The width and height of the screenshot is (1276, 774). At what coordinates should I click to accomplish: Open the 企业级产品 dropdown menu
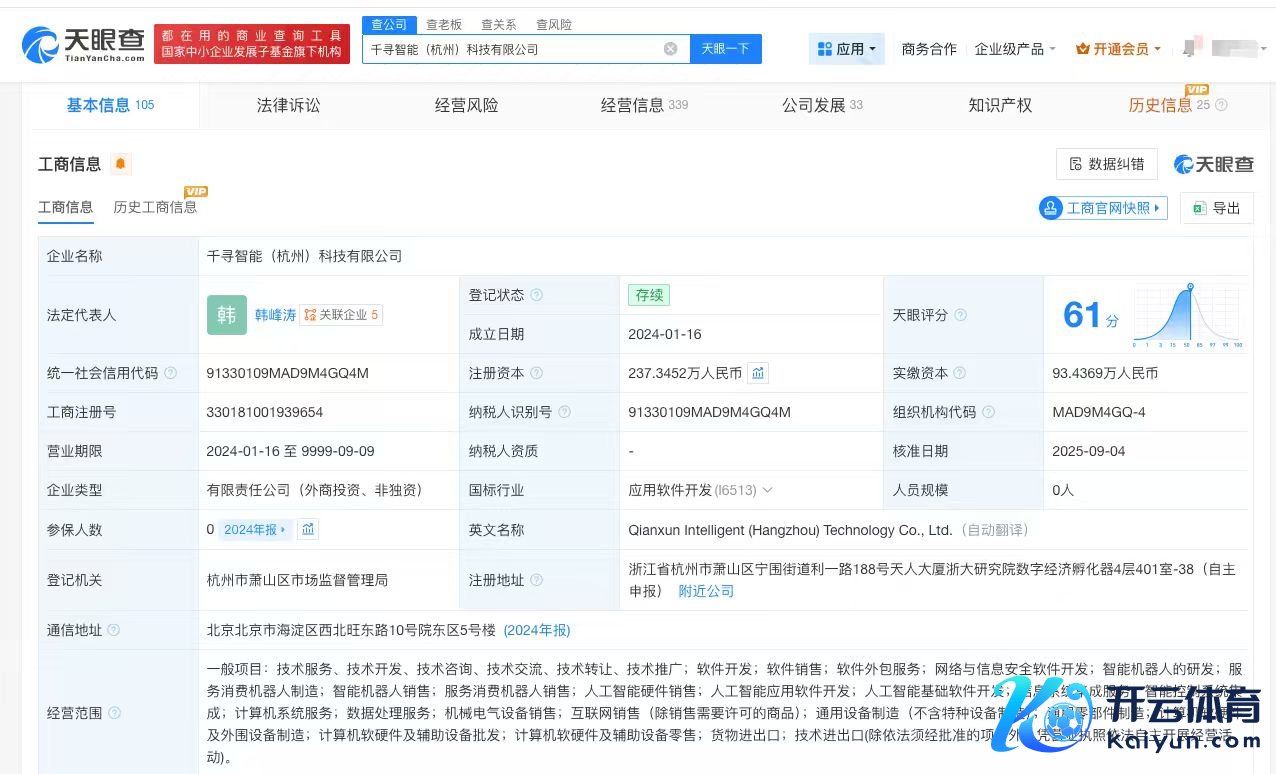click(1015, 49)
